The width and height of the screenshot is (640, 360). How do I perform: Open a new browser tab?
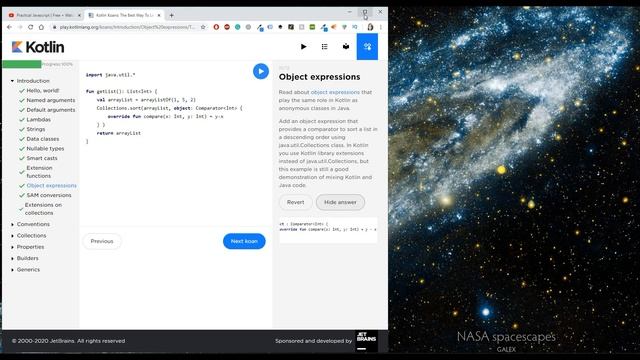pyautogui.click(x=171, y=15)
